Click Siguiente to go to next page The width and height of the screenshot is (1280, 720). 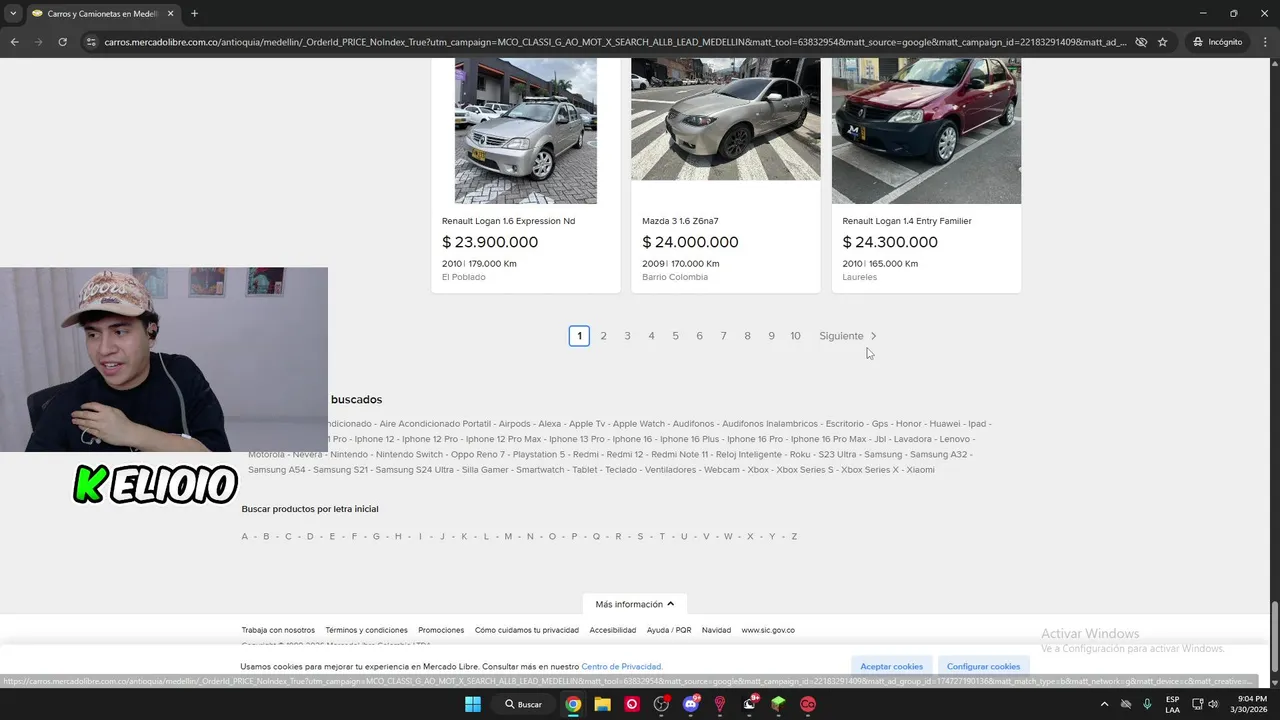841,336
